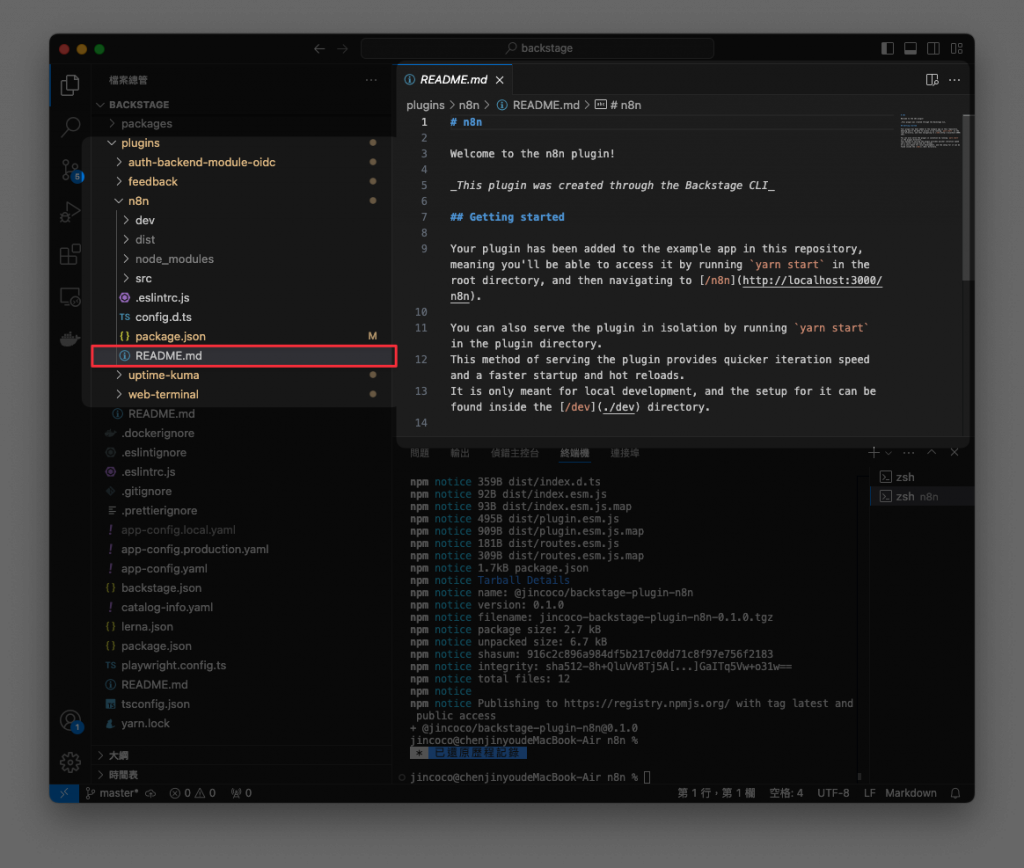
Task: Open modified package.json in n8n
Action: pyautogui.click(x=244, y=336)
